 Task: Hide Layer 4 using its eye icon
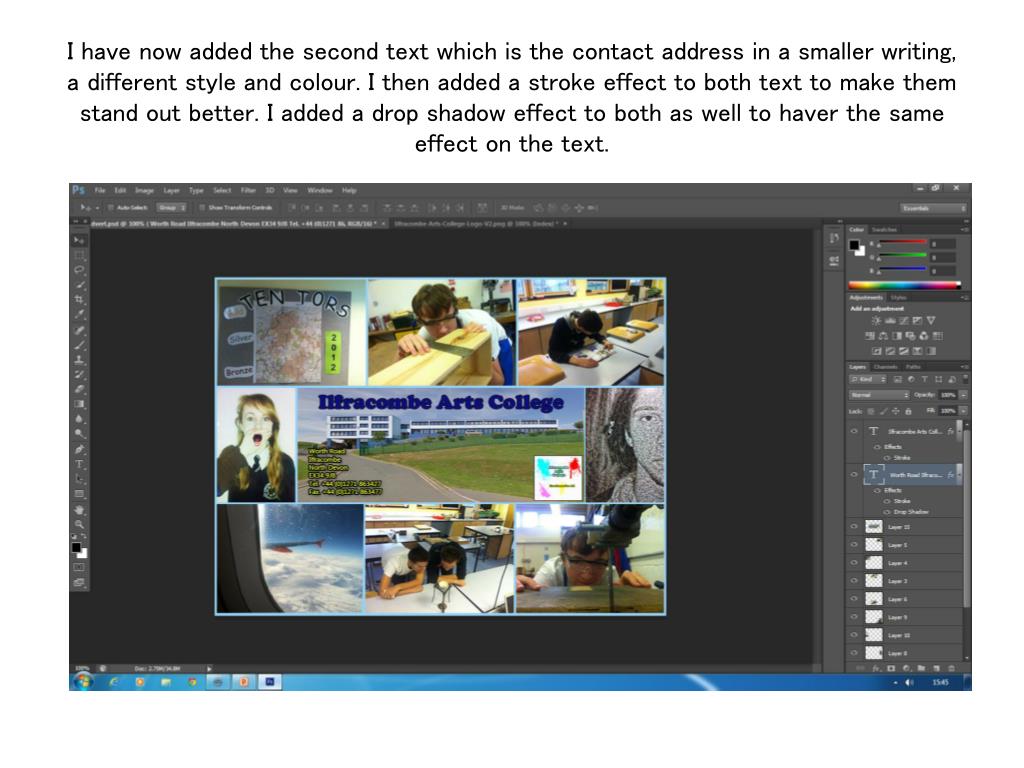[x=854, y=563]
